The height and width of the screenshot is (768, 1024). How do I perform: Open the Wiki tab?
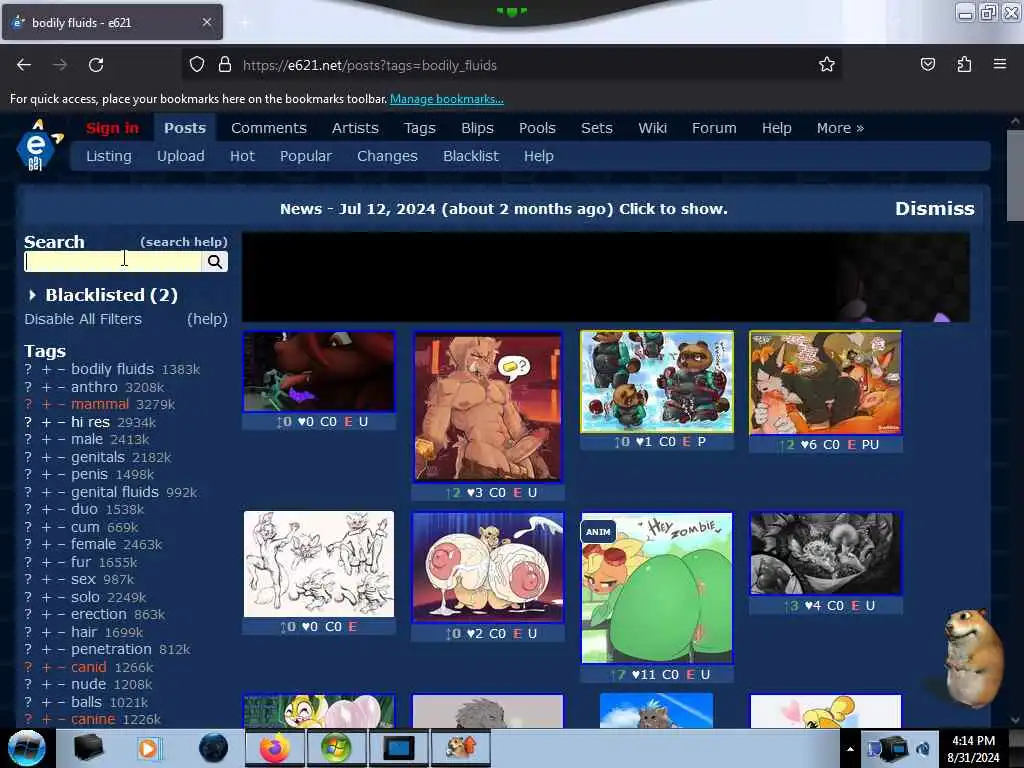point(652,128)
